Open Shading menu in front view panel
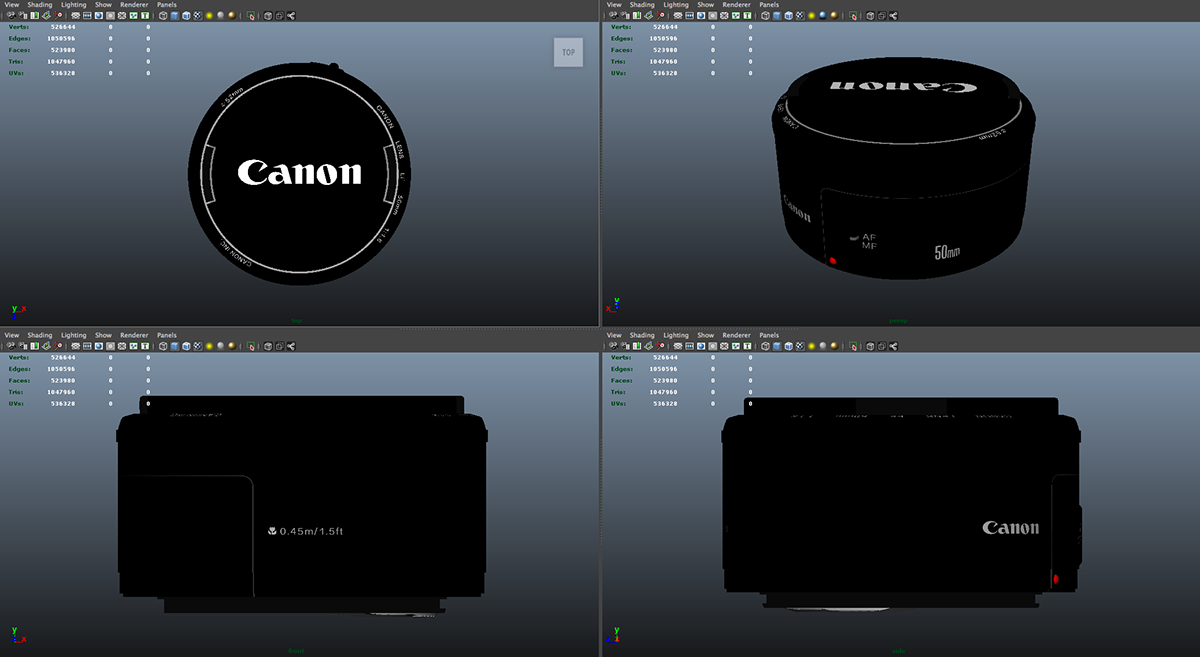 tap(40, 335)
